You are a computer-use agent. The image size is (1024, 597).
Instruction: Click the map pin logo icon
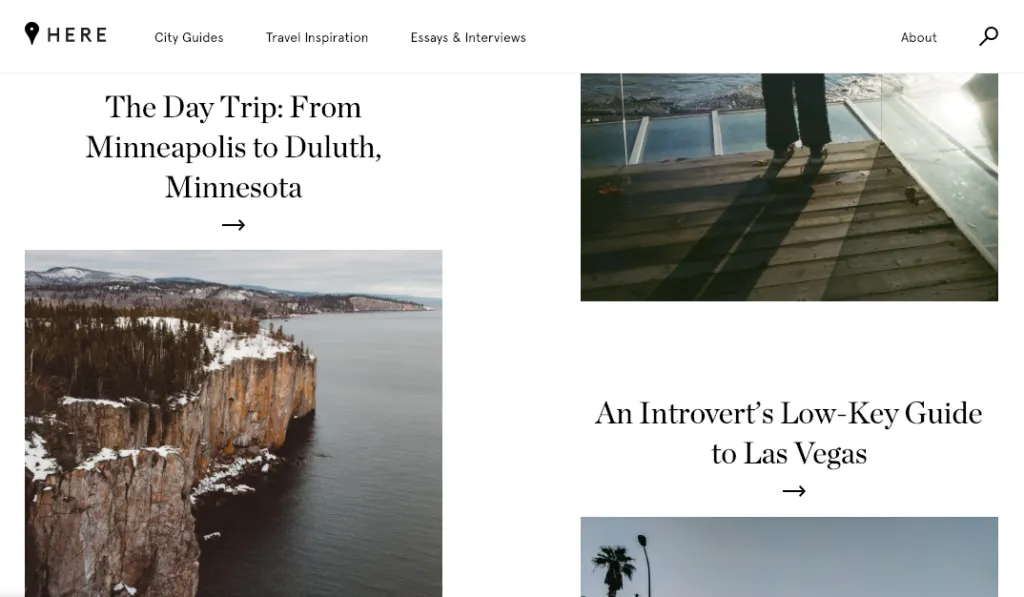point(31,33)
